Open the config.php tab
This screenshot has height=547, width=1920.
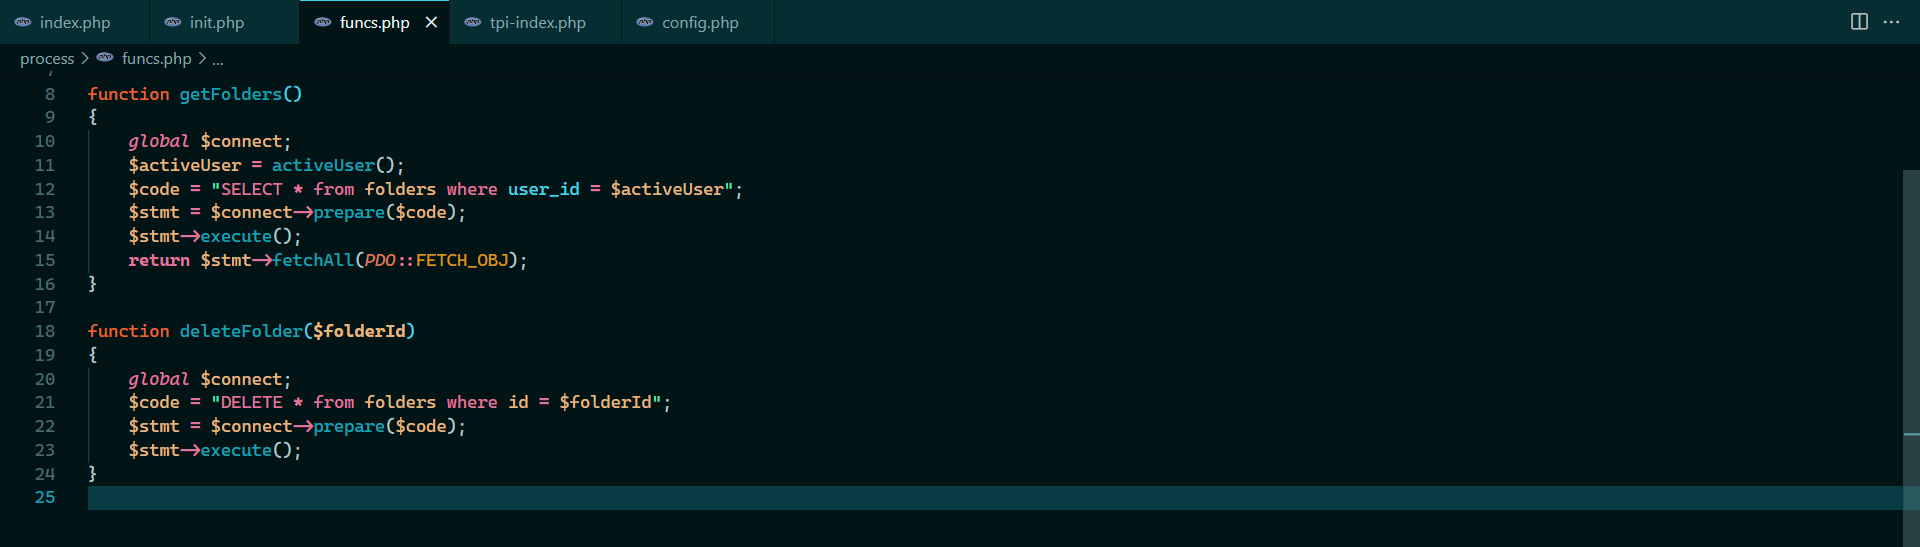click(699, 22)
